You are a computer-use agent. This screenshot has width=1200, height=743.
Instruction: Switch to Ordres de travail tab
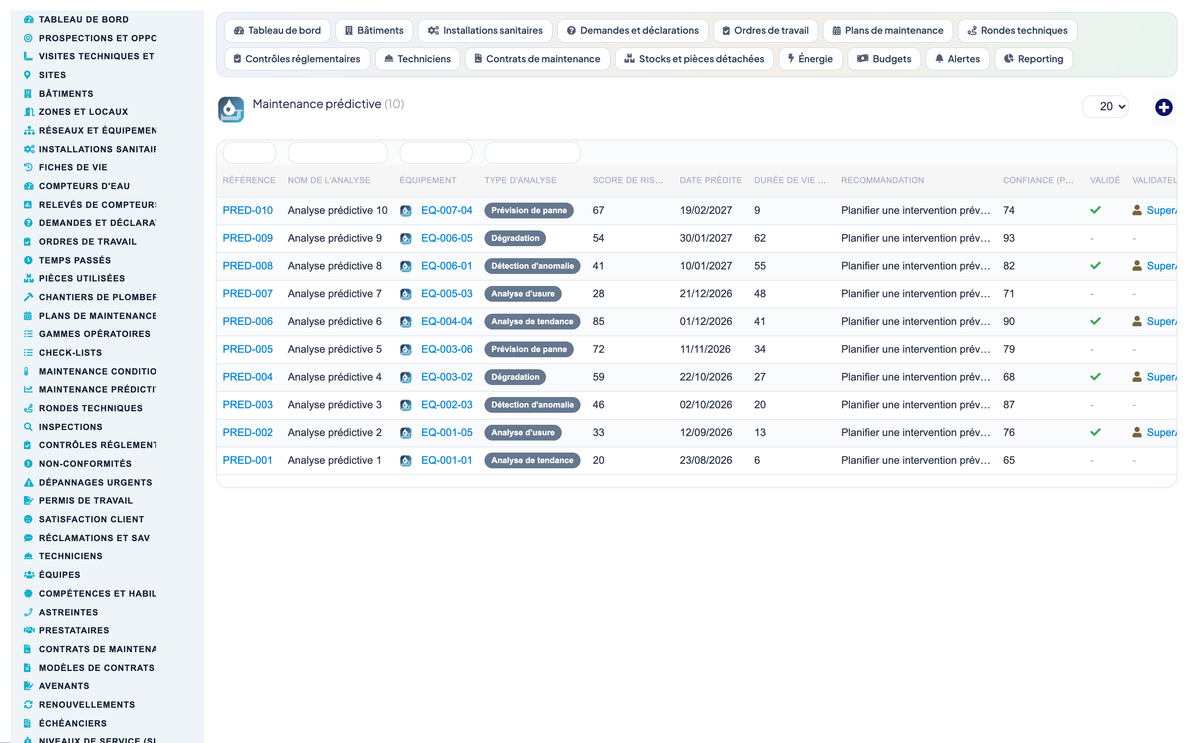pyautogui.click(x=765, y=31)
